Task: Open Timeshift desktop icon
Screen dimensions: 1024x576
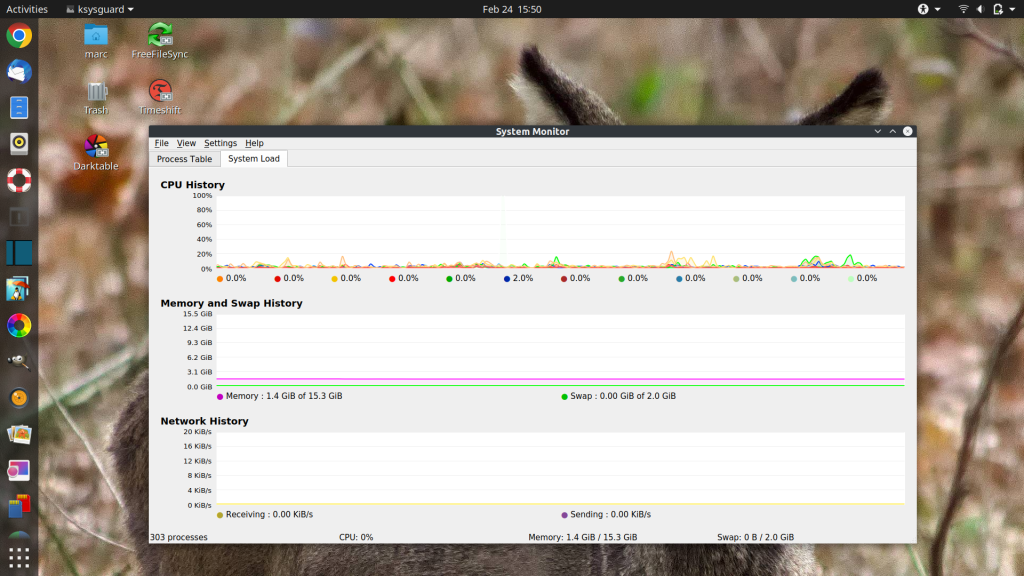Action: [x=160, y=98]
